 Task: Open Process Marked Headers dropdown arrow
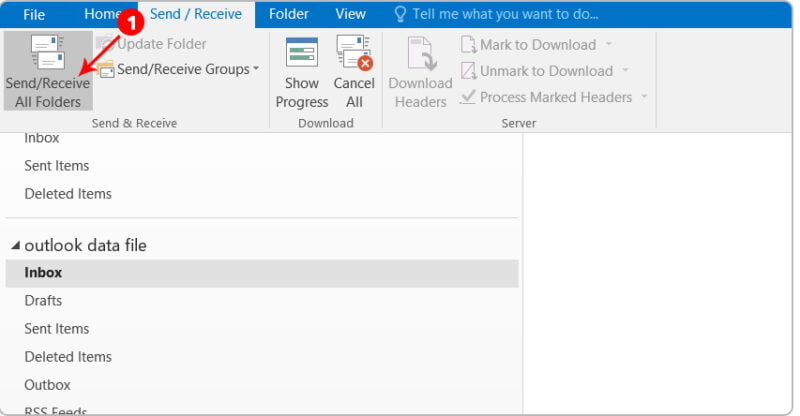coord(644,97)
